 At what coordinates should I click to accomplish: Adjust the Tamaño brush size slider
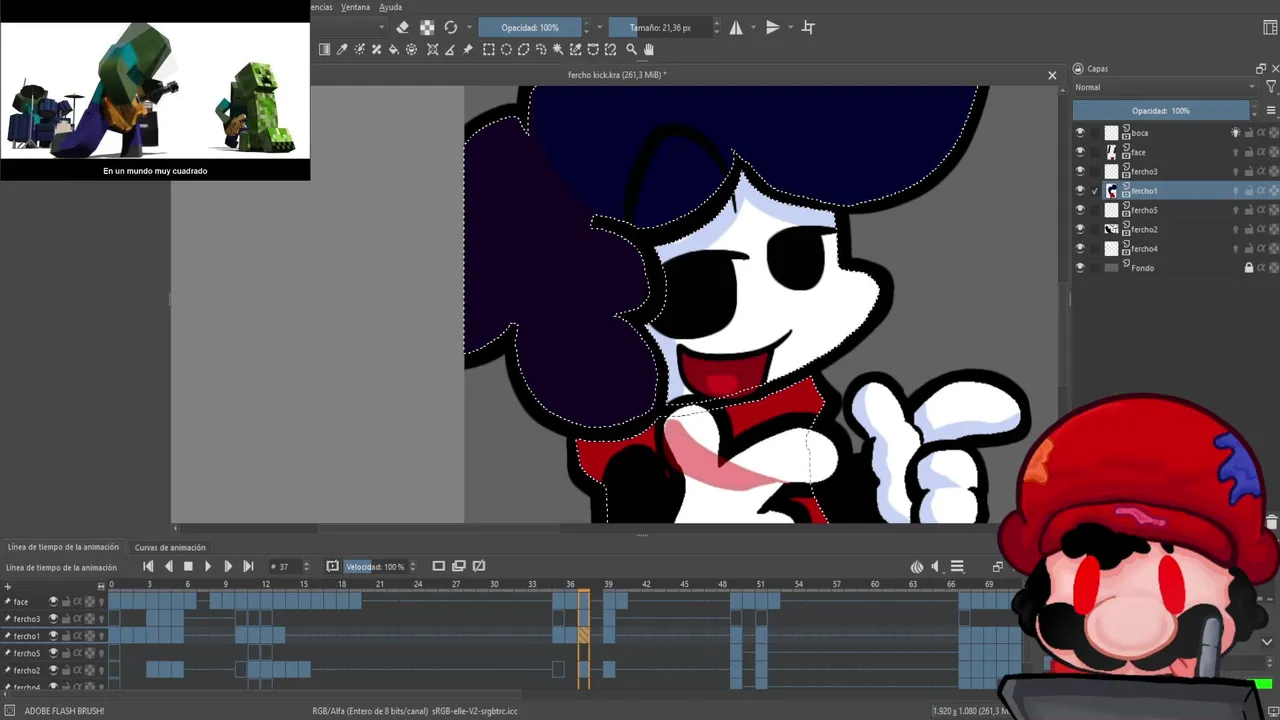point(660,28)
